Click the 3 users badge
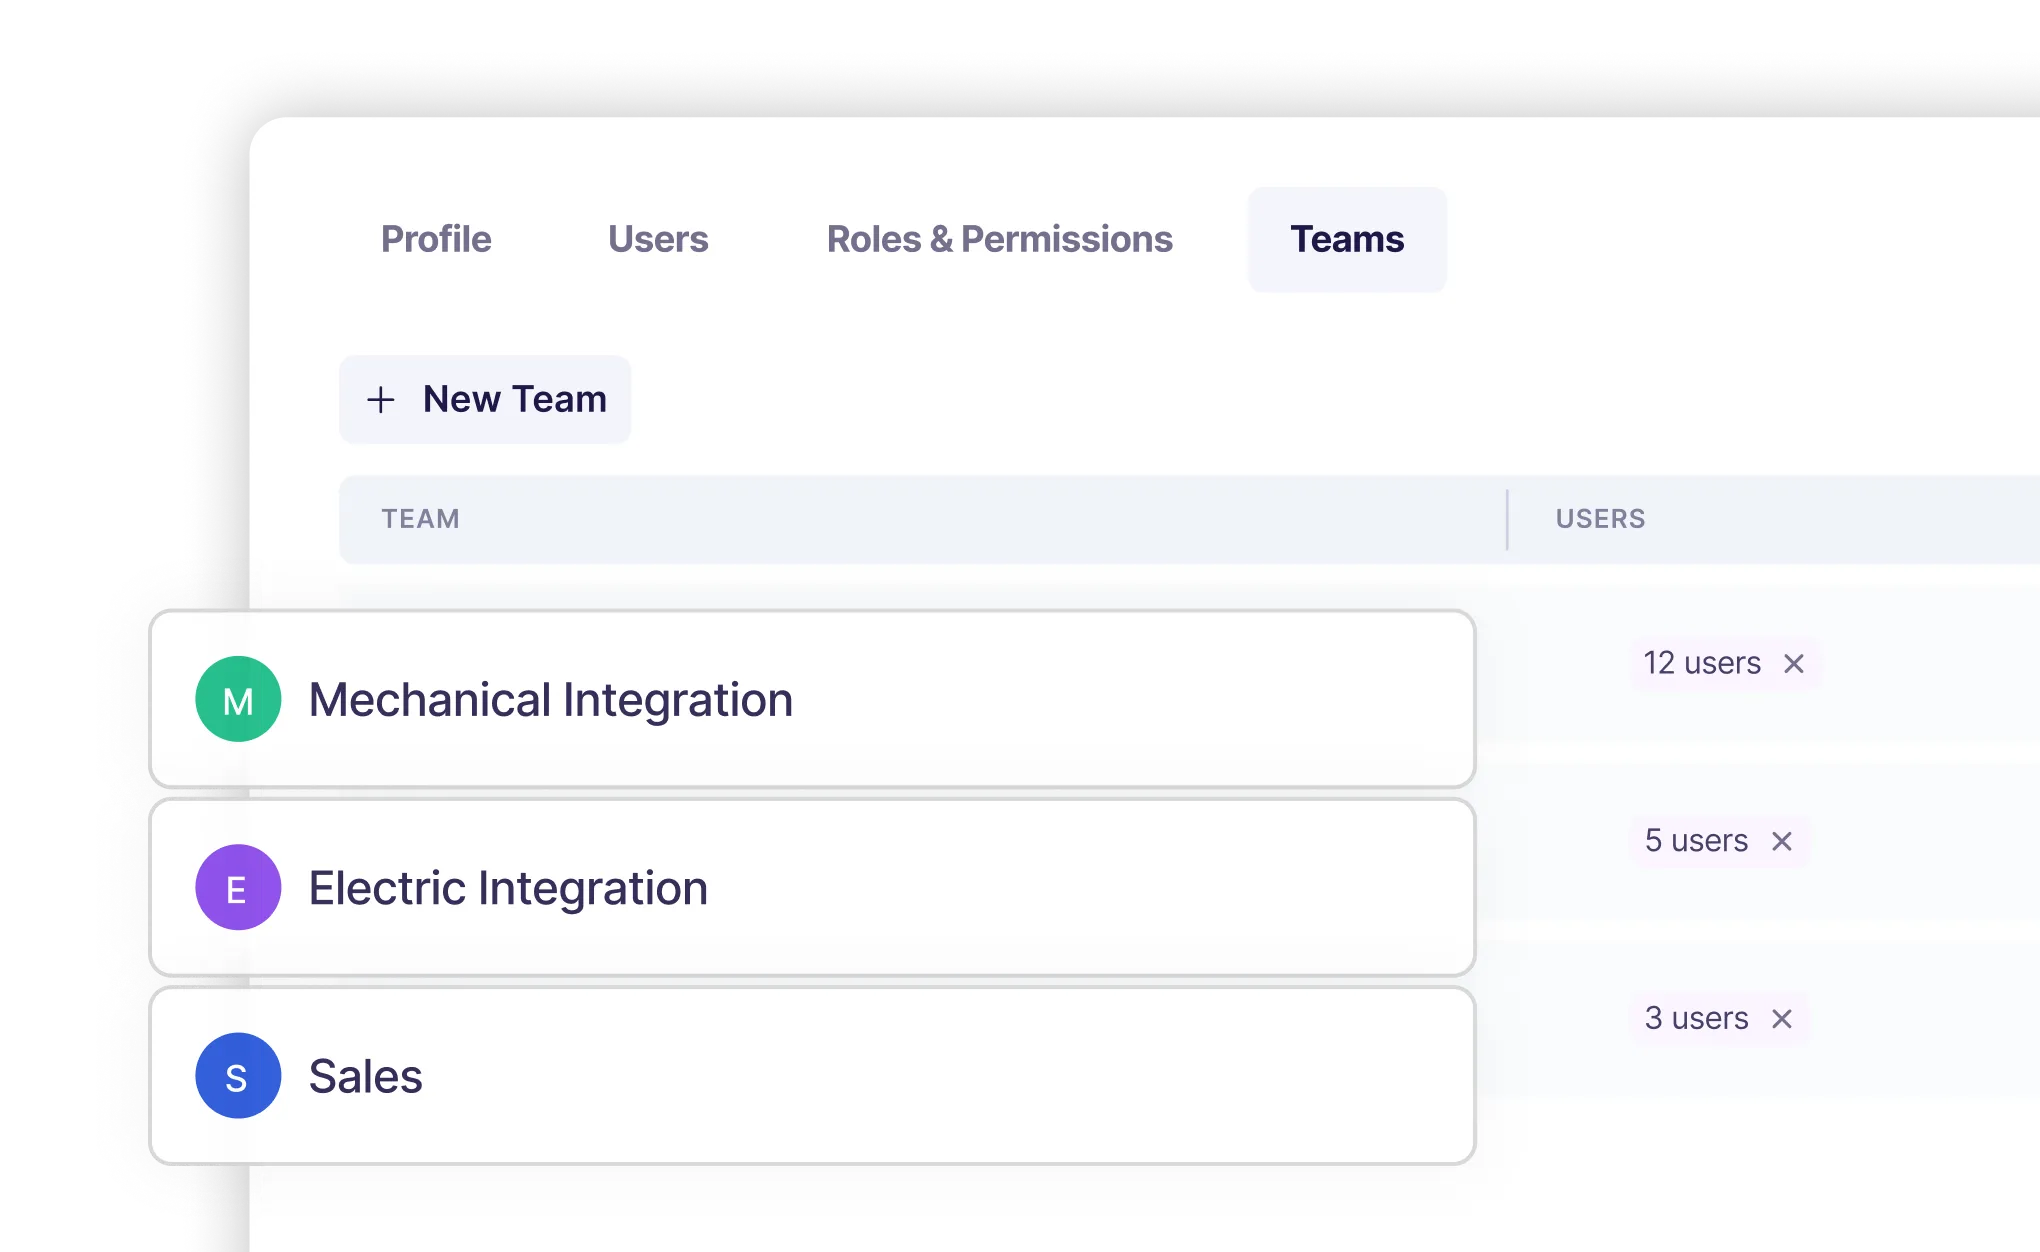The image size is (2040, 1252). 1696,1018
